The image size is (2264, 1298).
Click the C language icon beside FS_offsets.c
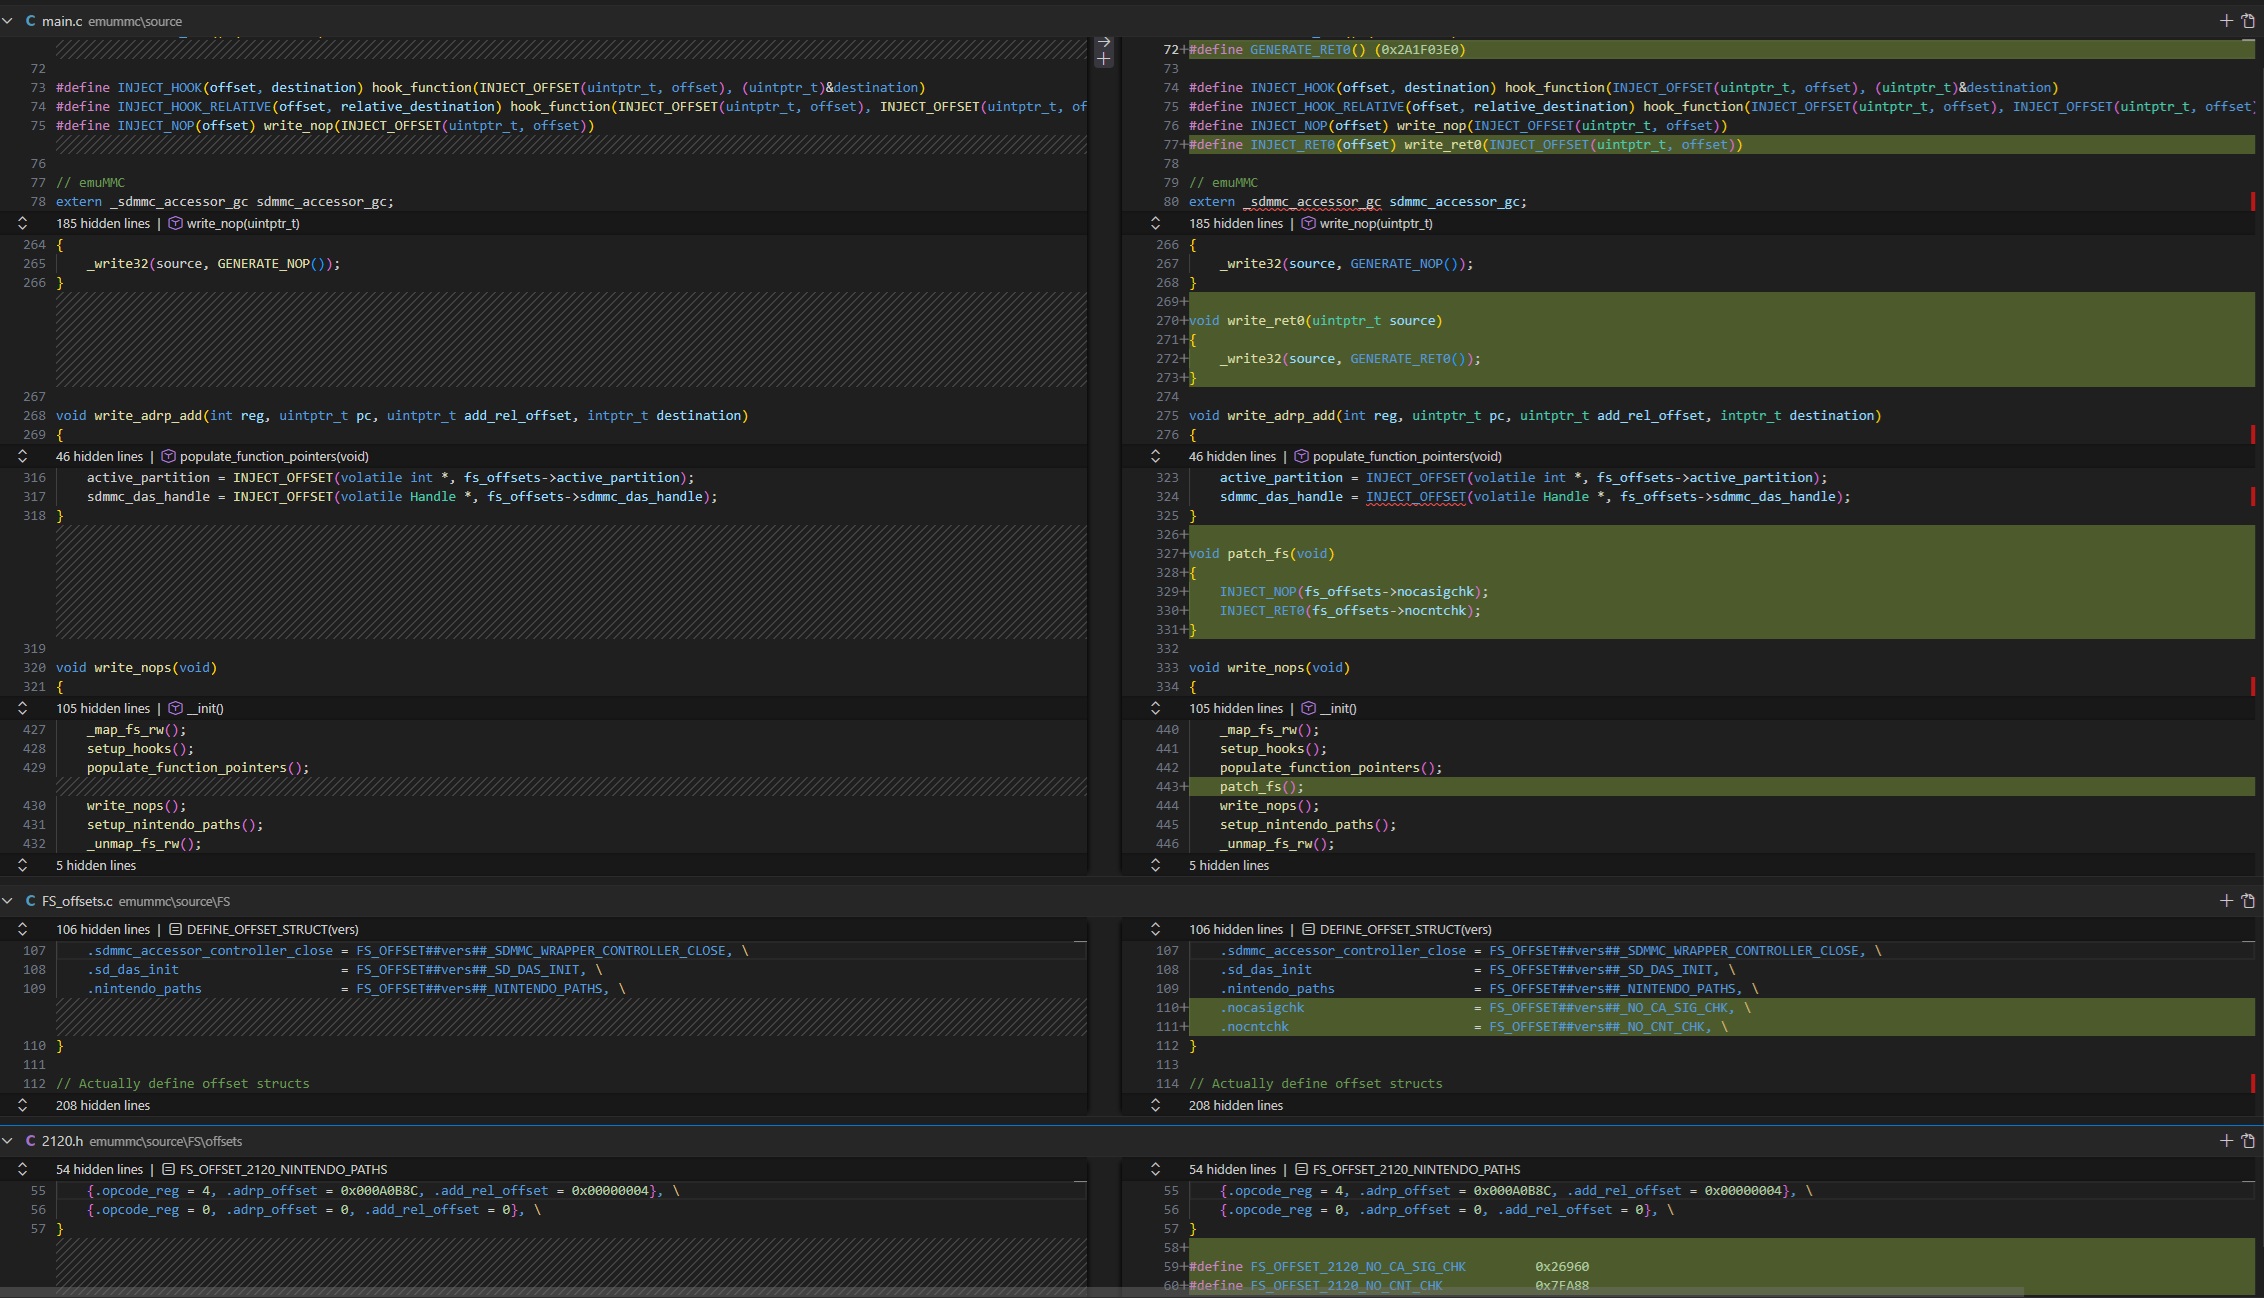[x=30, y=901]
